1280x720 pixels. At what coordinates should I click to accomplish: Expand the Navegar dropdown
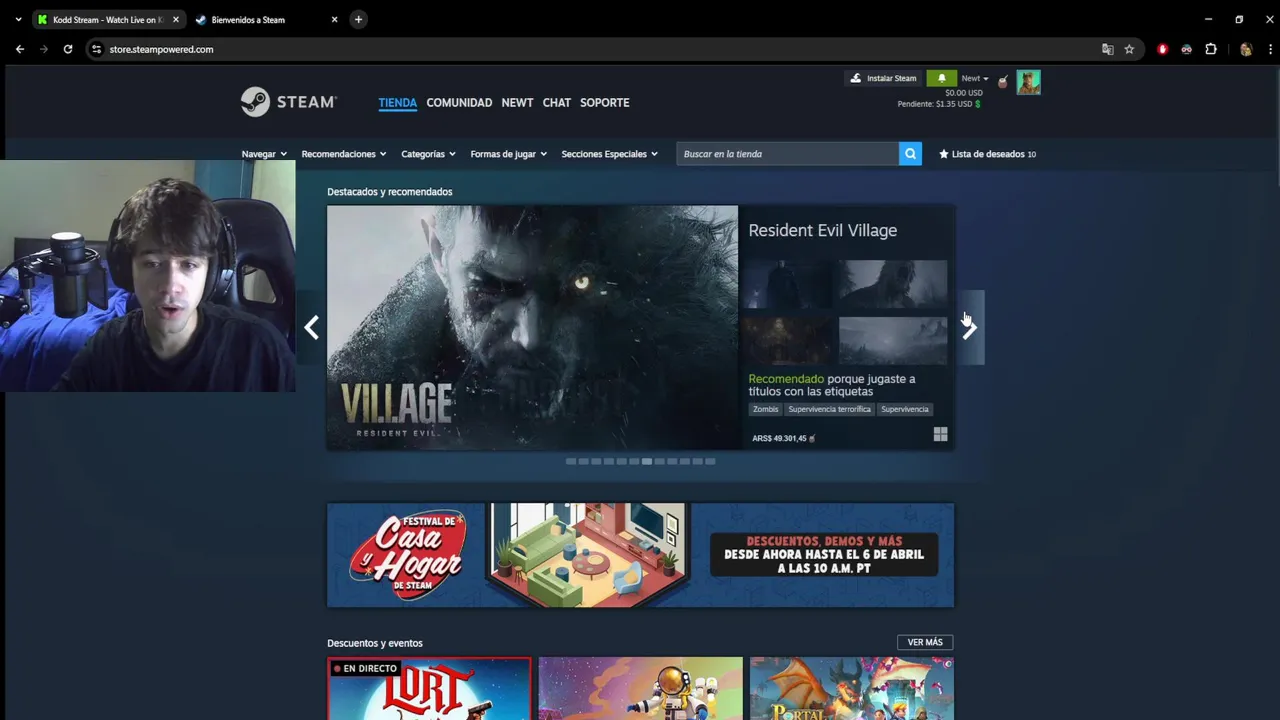click(x=264, y=154)
